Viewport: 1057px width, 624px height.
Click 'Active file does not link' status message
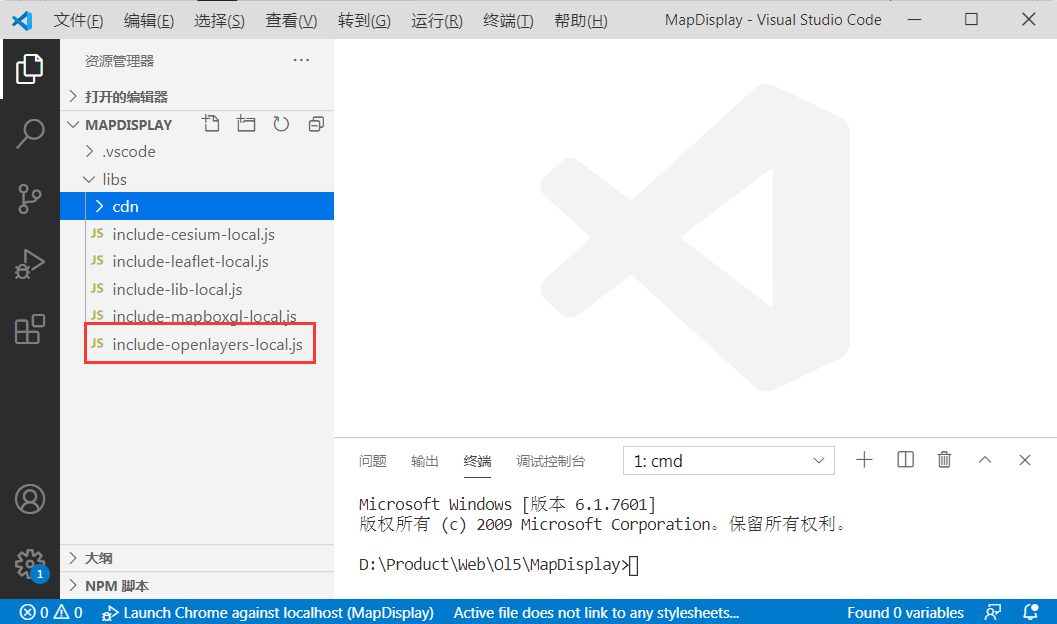[597, 613]
